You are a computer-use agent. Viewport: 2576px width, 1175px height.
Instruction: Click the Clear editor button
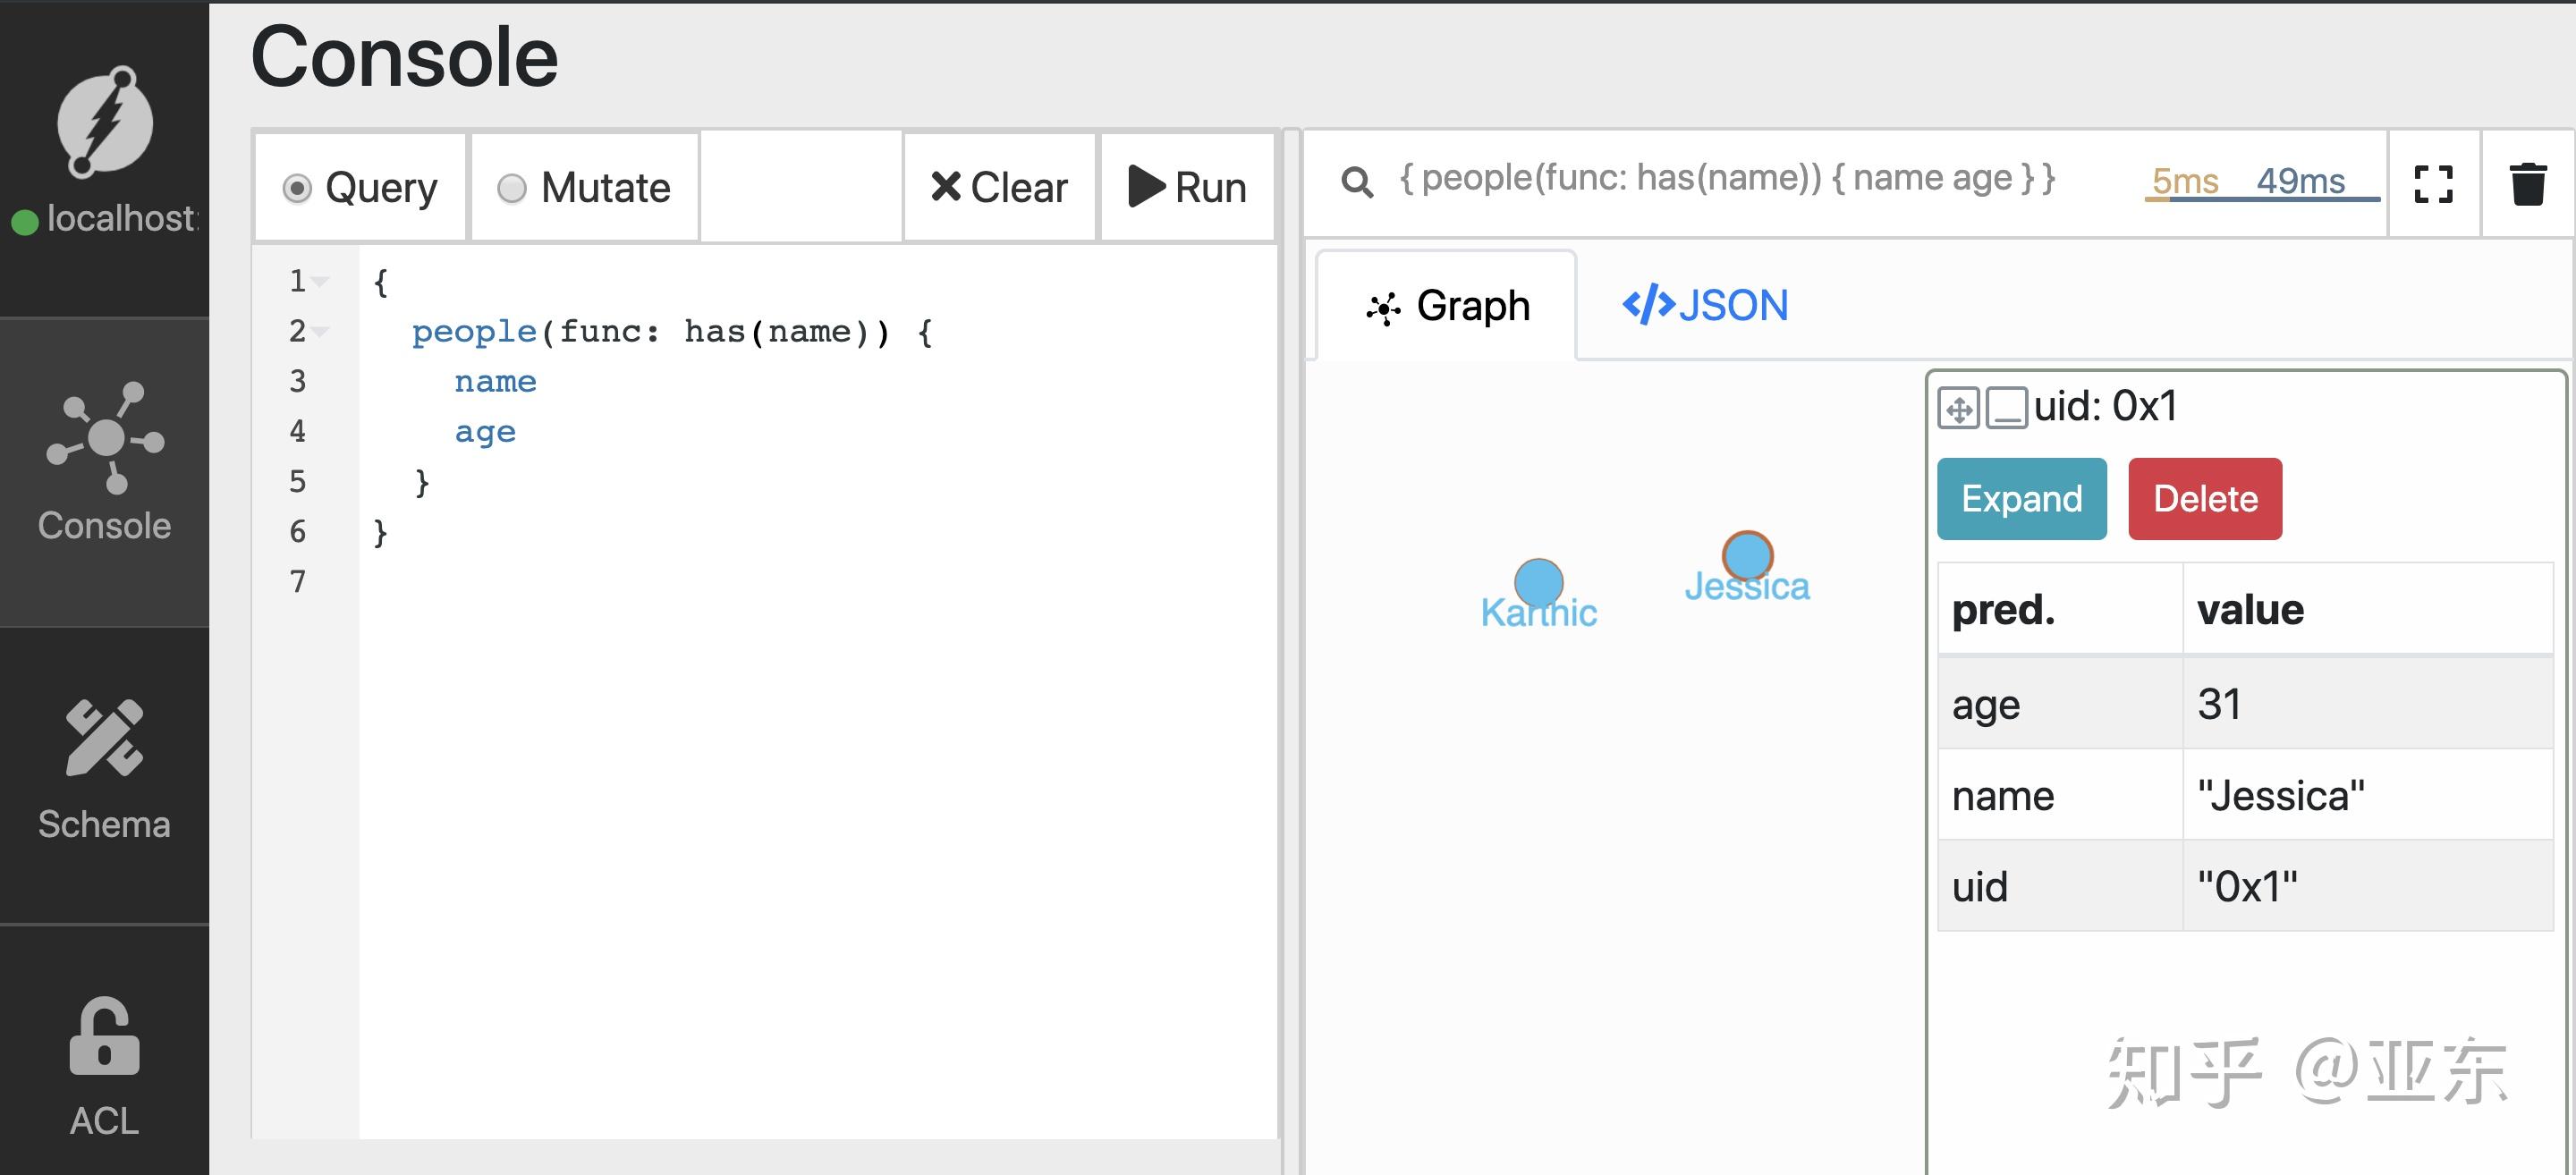coord(999,188)
